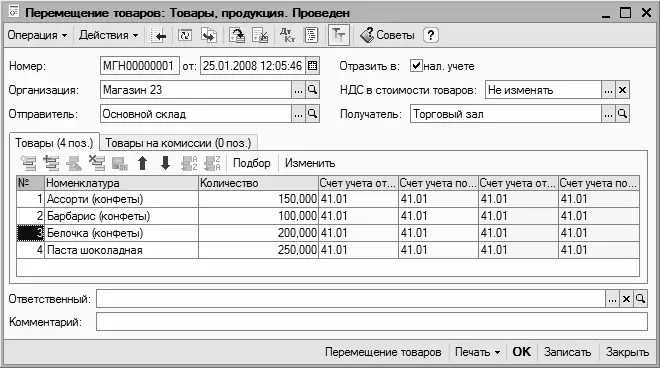The image size is (660, 368).
Task: Click the calendar icon next to date
Action: click(312, 66)
